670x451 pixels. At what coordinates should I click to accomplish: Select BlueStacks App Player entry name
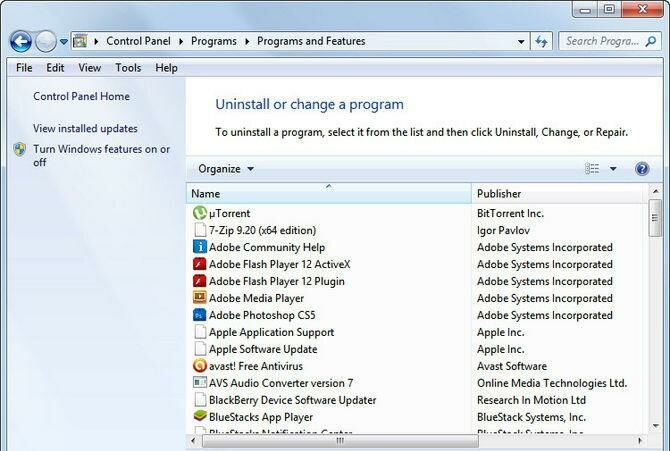coord(261,417)
